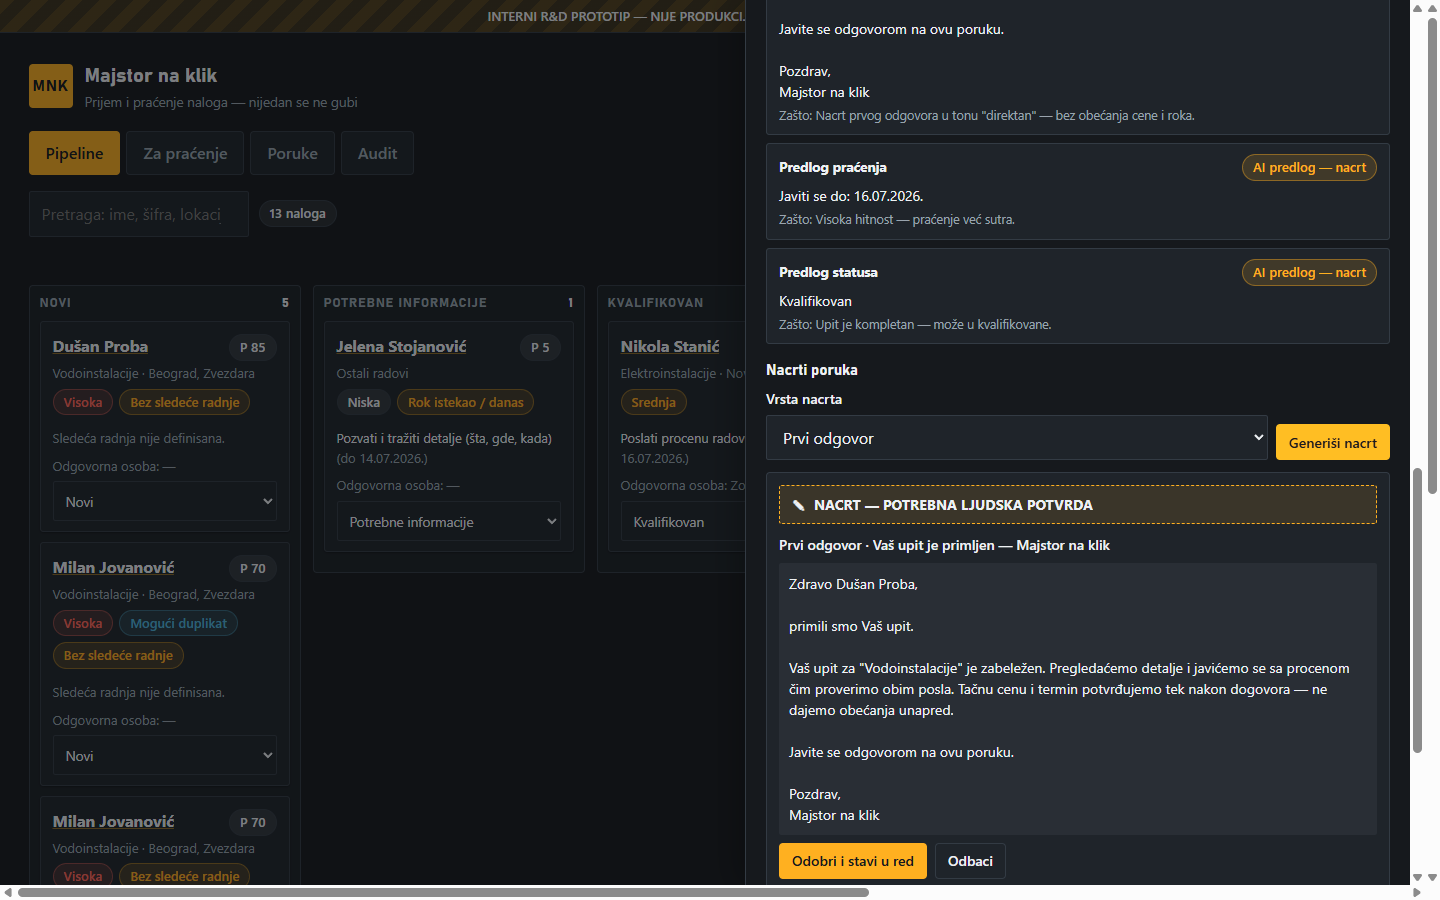
Task: Click the Rok istekao / danas tag
Action: (465, 402)
